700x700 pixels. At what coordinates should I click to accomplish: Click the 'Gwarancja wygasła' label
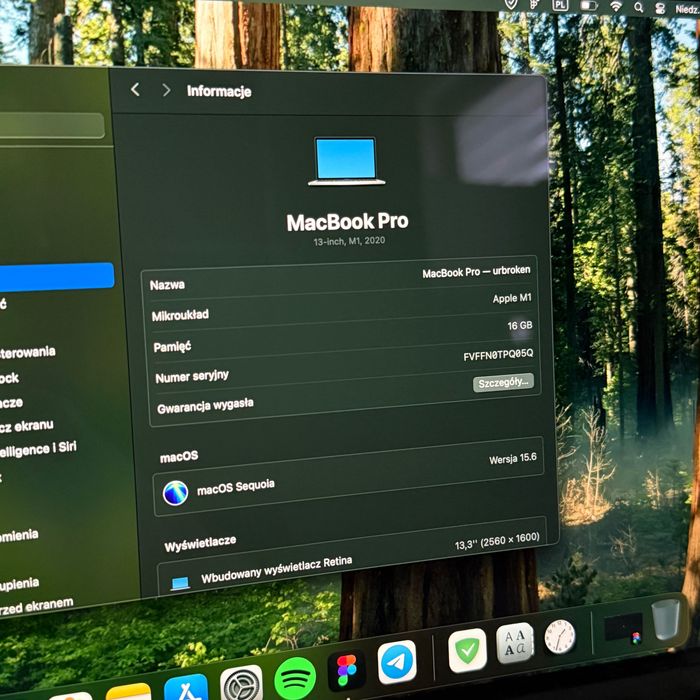pyautogui.click(x=205, y=406)
